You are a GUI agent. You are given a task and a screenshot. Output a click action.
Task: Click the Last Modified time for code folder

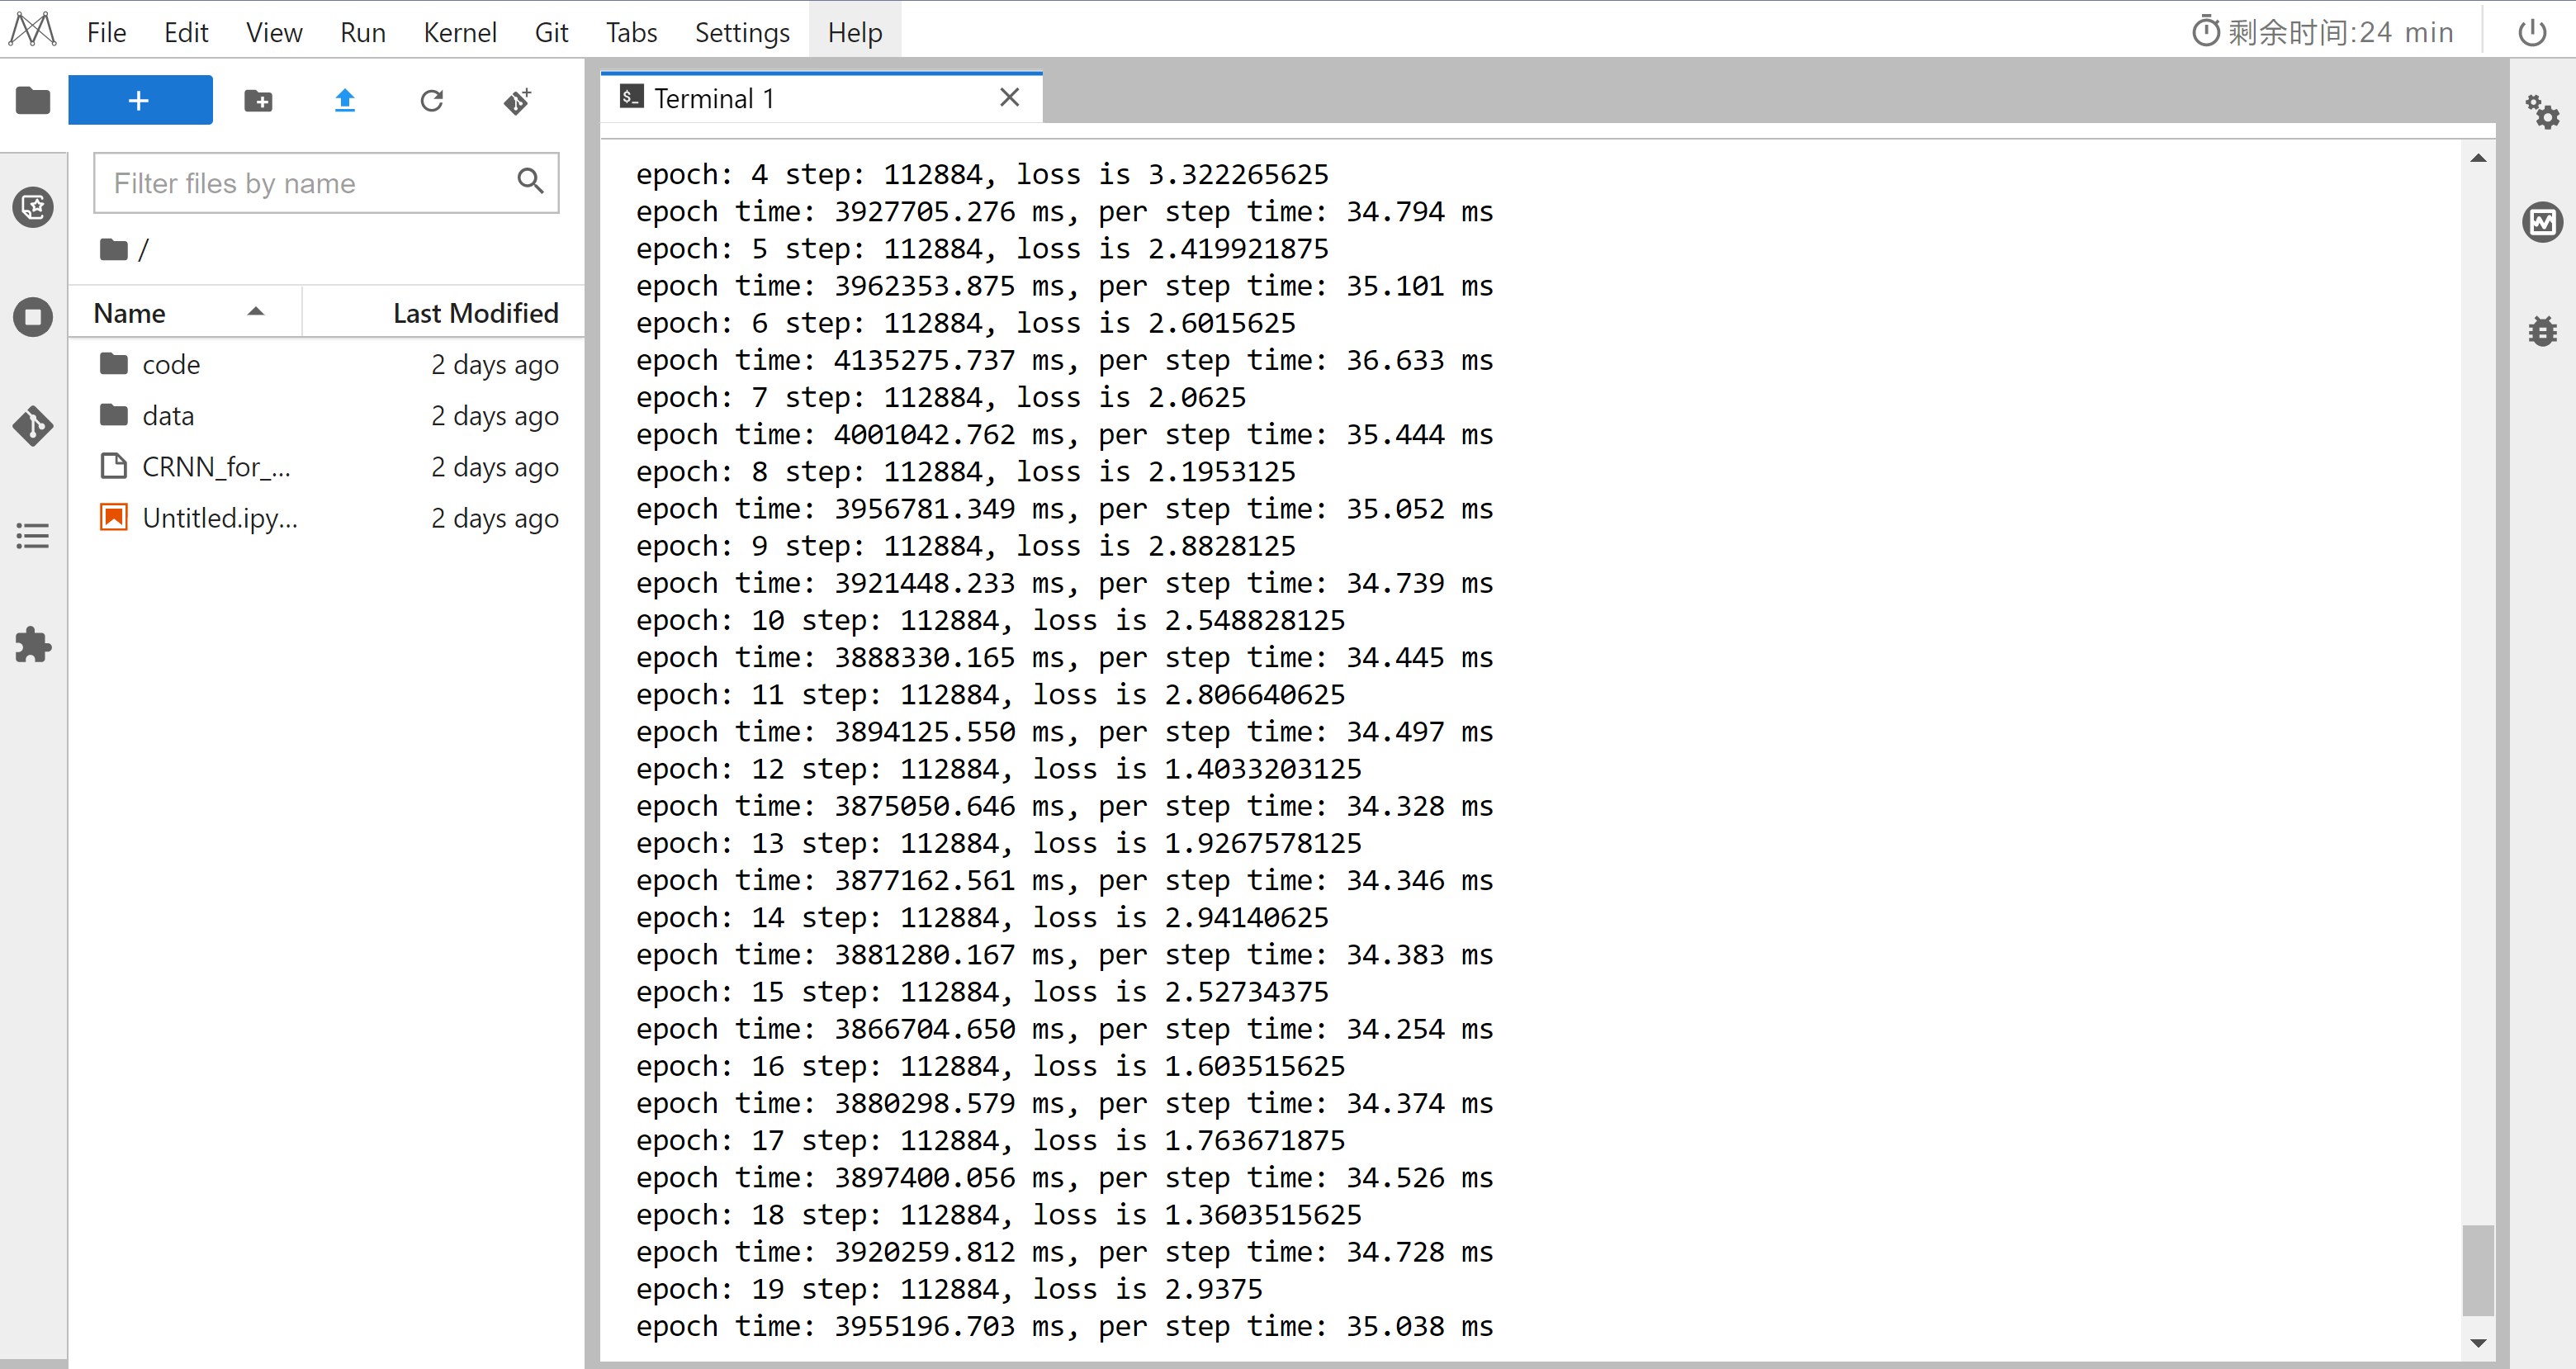pos(495,365)
